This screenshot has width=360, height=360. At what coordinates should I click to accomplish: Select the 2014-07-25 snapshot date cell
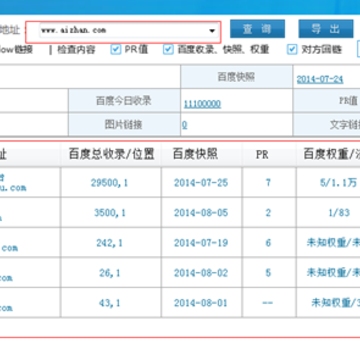(x=202, y=182)
